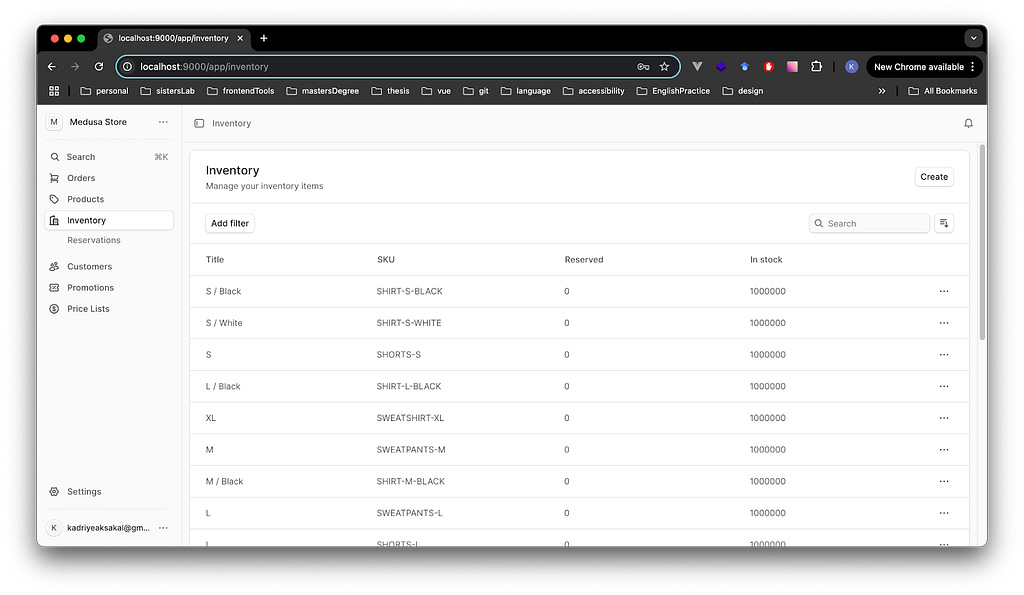This screenshot has height=595, width=1024.
Task: Open Chrome profile avatar K
Action: pos(851,67)
